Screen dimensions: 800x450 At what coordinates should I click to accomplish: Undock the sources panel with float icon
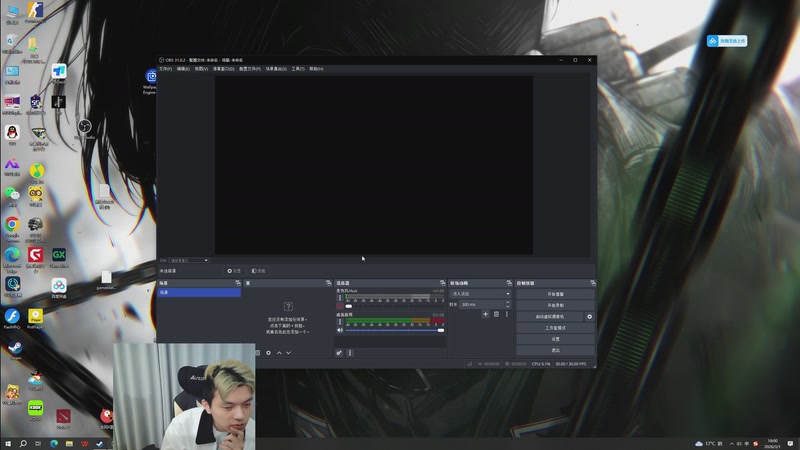(x=329, y=283)
